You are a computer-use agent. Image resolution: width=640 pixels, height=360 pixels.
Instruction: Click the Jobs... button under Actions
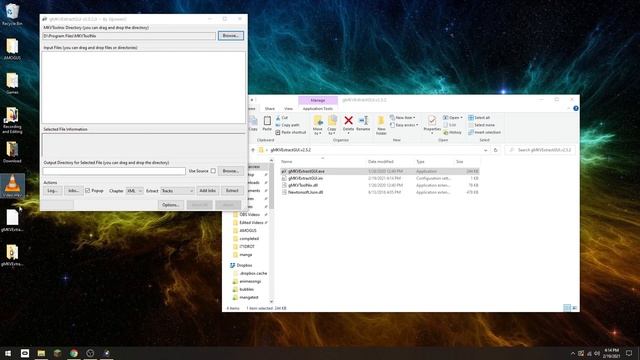[x=73, y=191]
